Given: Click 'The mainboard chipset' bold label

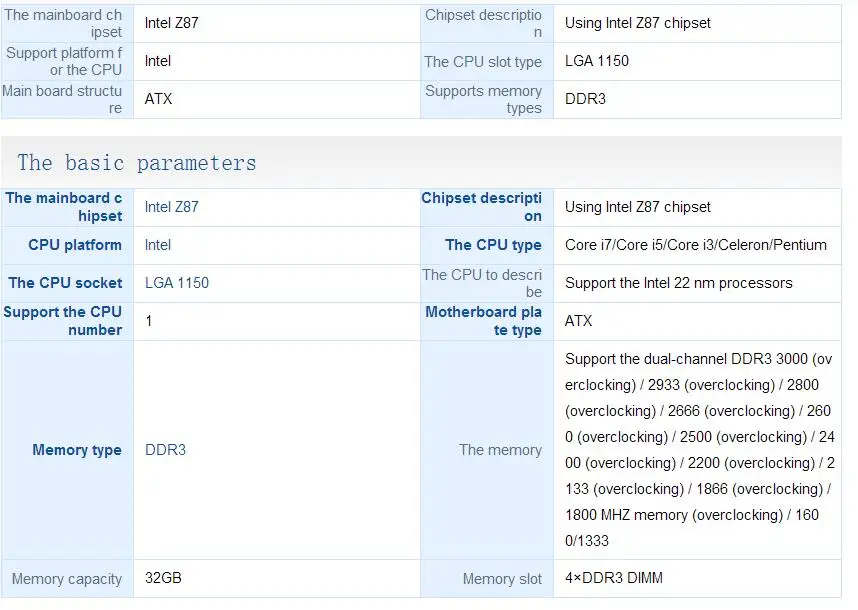Looking at the screenshot, I should point(64,207).
